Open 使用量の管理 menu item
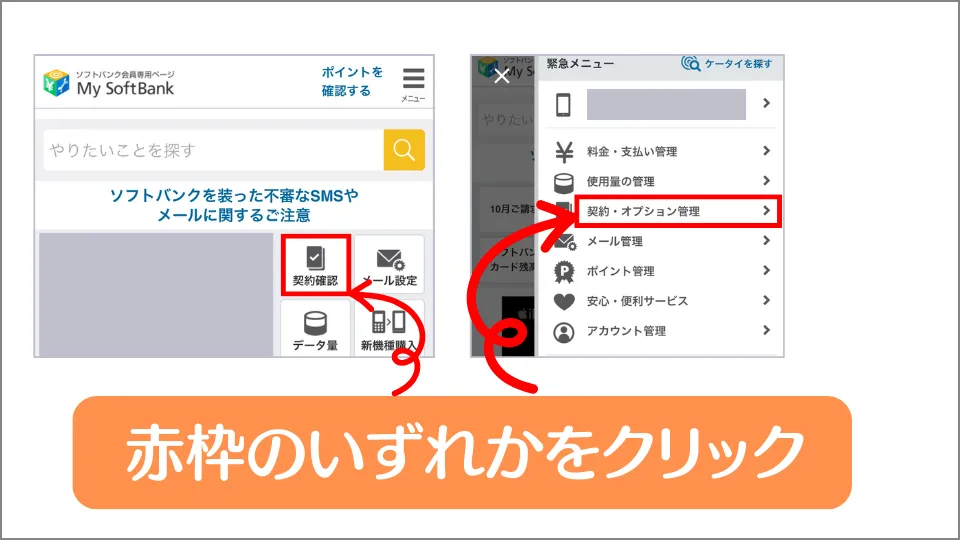The width and height of the screenshot is (960, 540). point(662,181)
